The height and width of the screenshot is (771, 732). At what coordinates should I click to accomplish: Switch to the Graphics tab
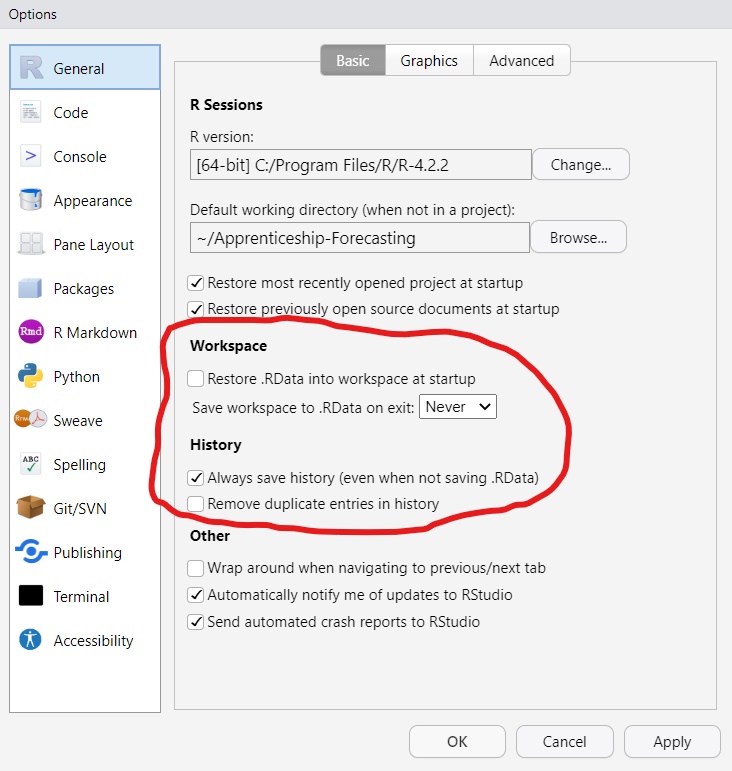(429, 61)
